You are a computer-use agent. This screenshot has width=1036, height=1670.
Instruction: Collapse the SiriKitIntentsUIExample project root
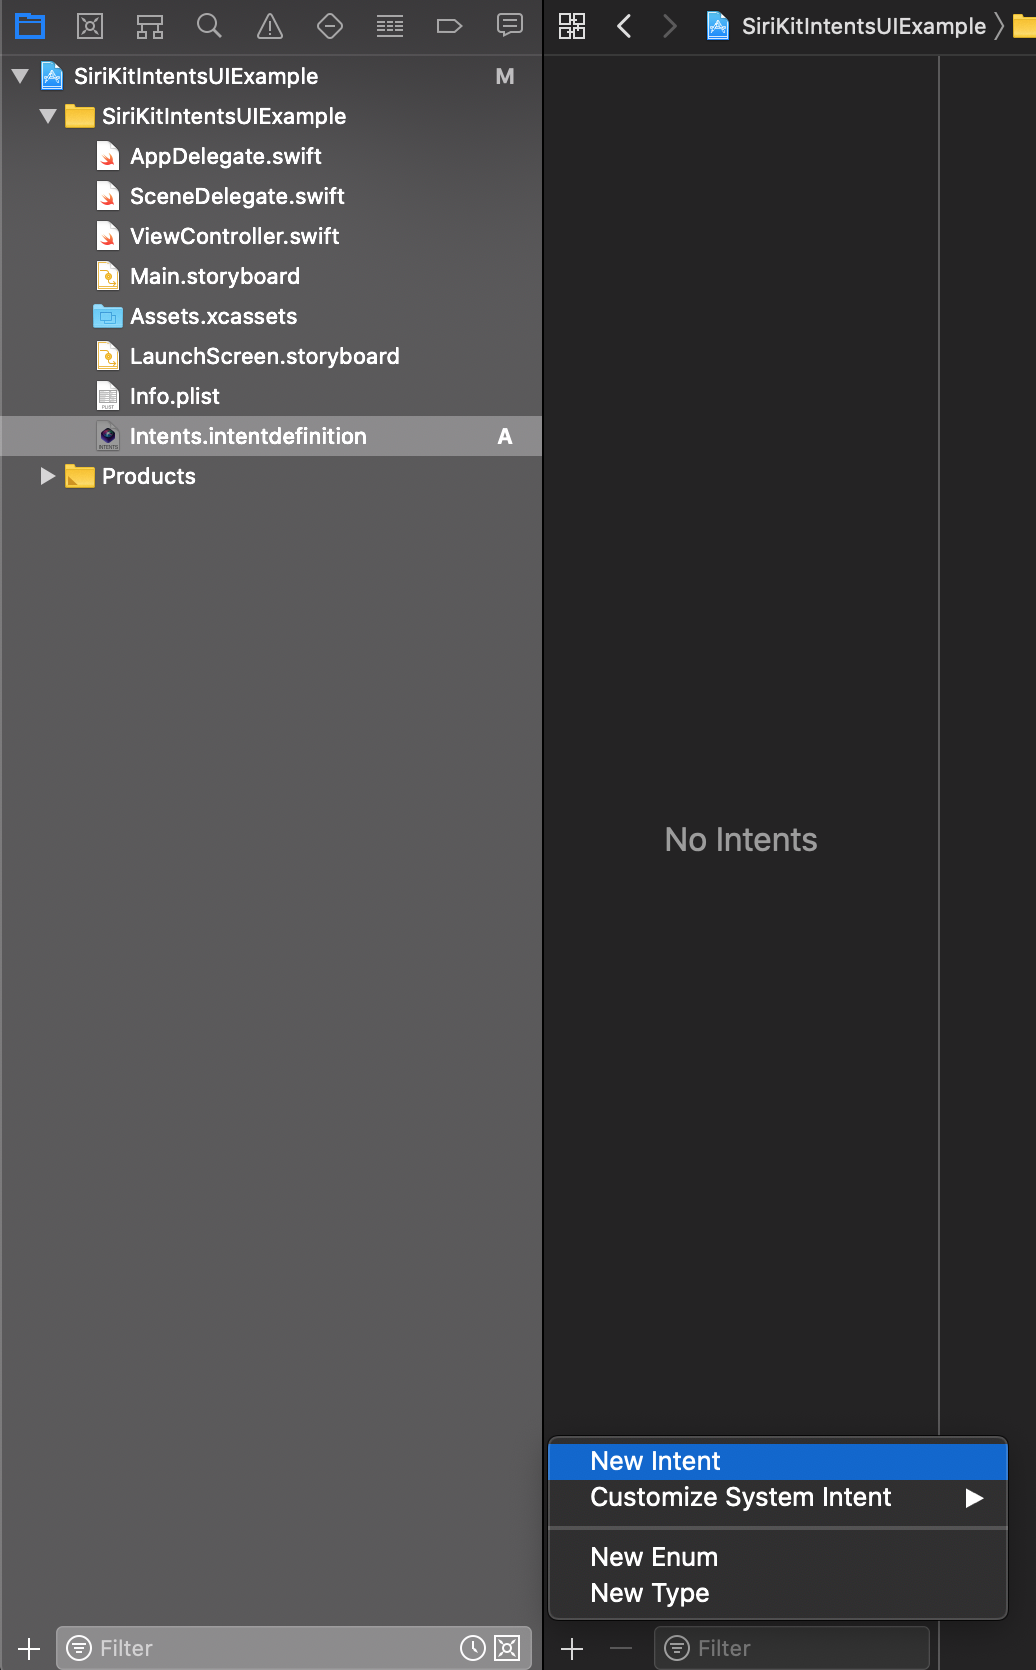pyautogui.click(x=20, y=76)
